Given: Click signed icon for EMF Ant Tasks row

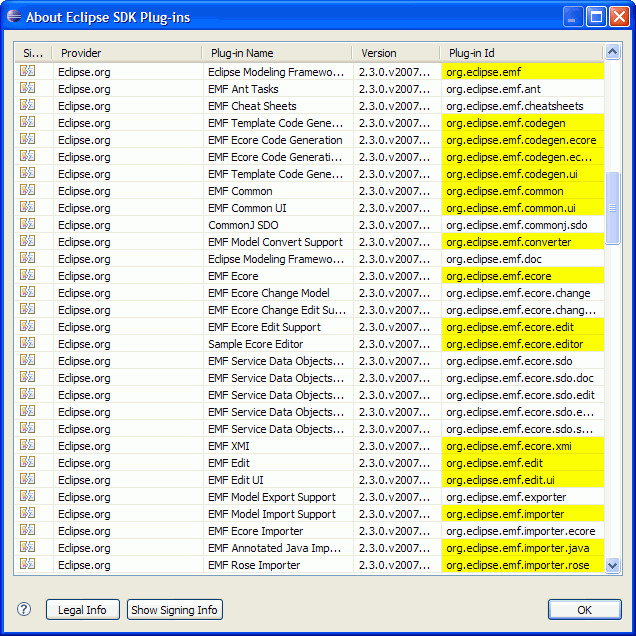Looking at the screenshot, I should coord(28,89).
